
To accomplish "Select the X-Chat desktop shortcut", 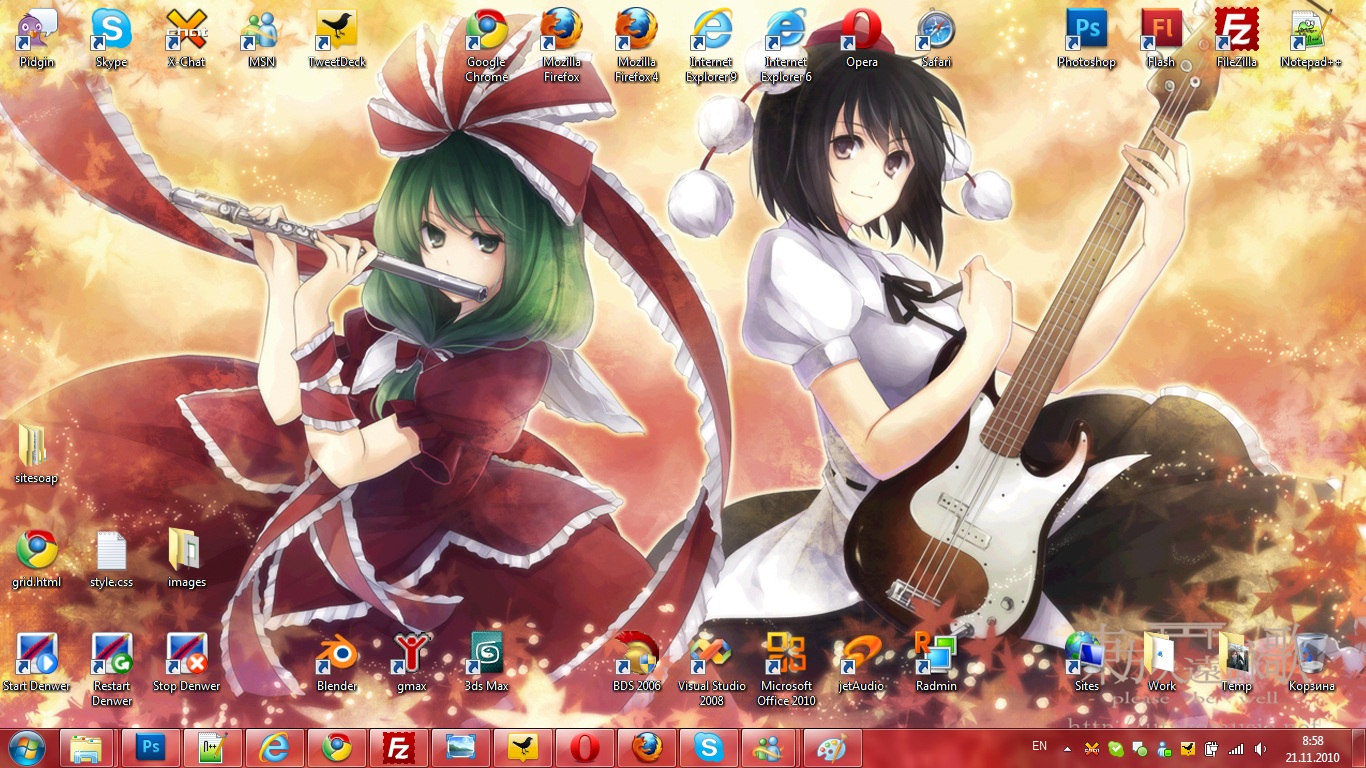I will [x=186, y=38].
